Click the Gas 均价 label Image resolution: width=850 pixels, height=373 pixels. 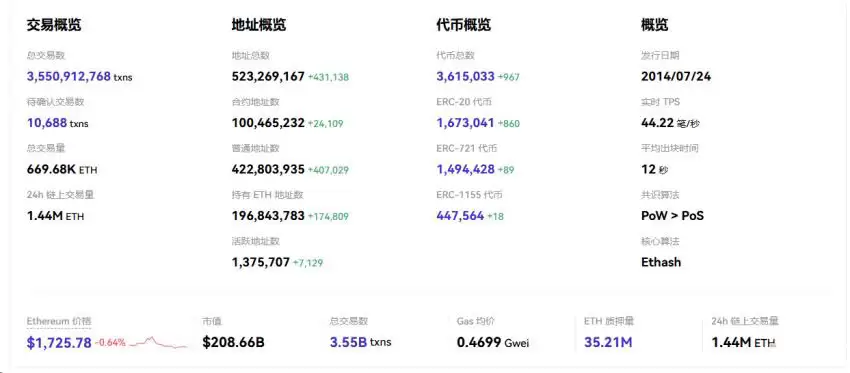475,321
